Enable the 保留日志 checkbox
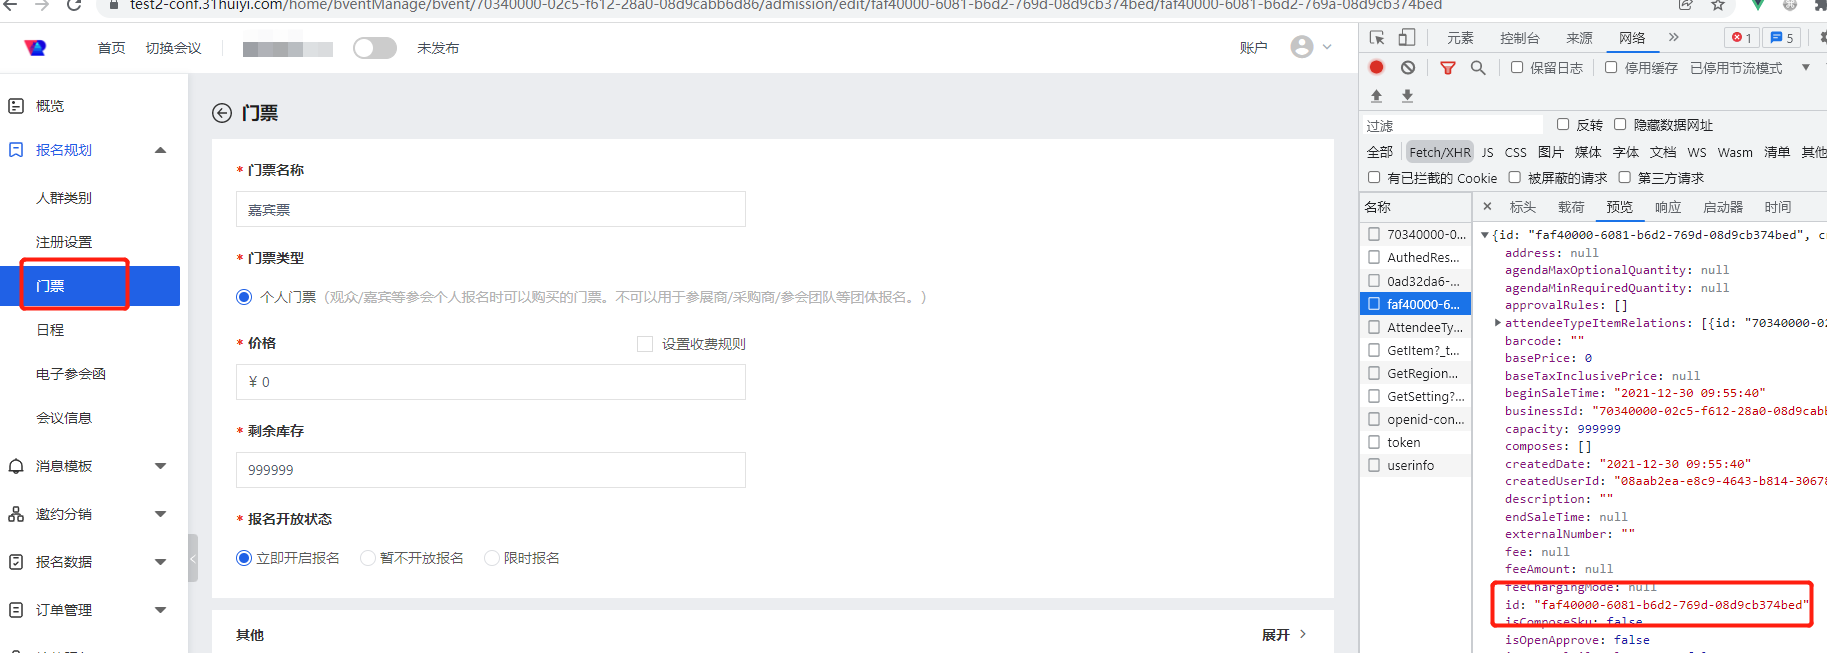This screenshot has height=653, width=1827. click(1517, 67)
